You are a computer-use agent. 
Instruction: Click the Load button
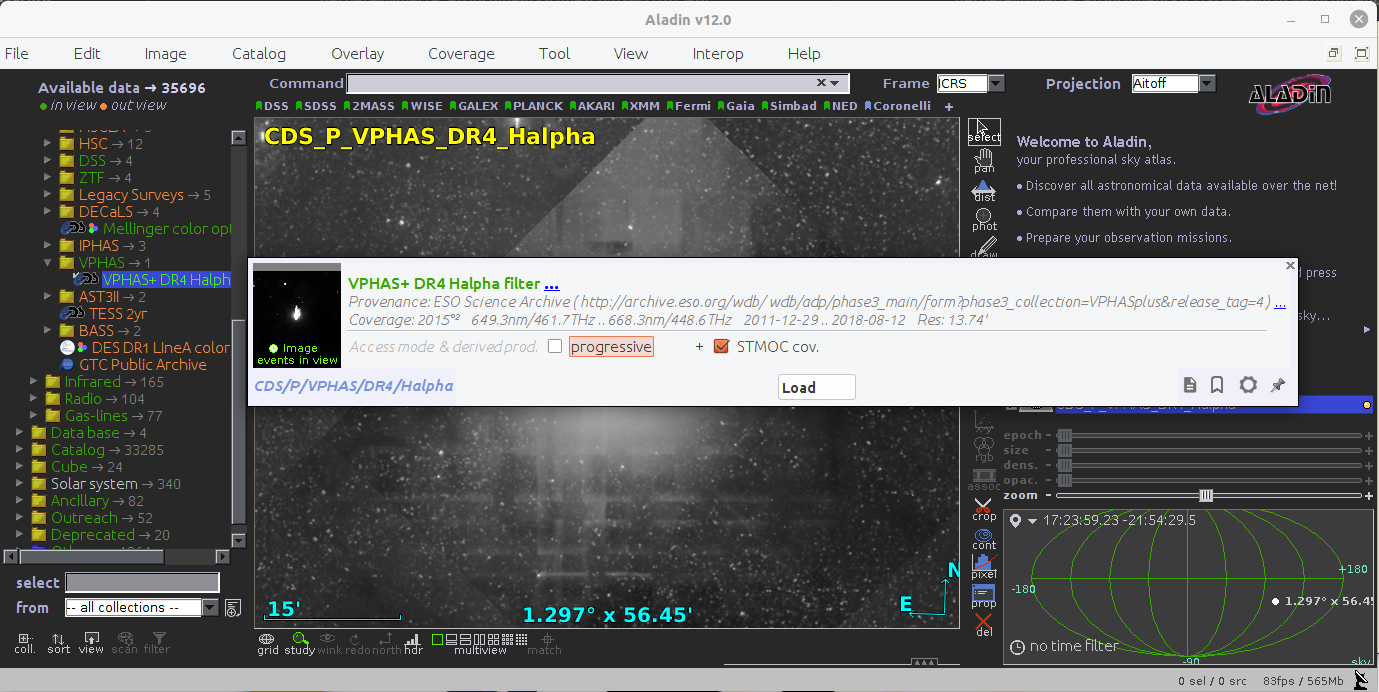pyautogui.click(x=817, y=387)
